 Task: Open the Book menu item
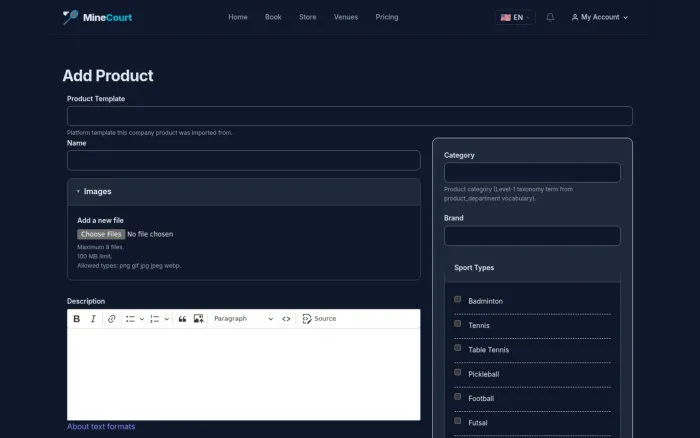pos(273,17)
